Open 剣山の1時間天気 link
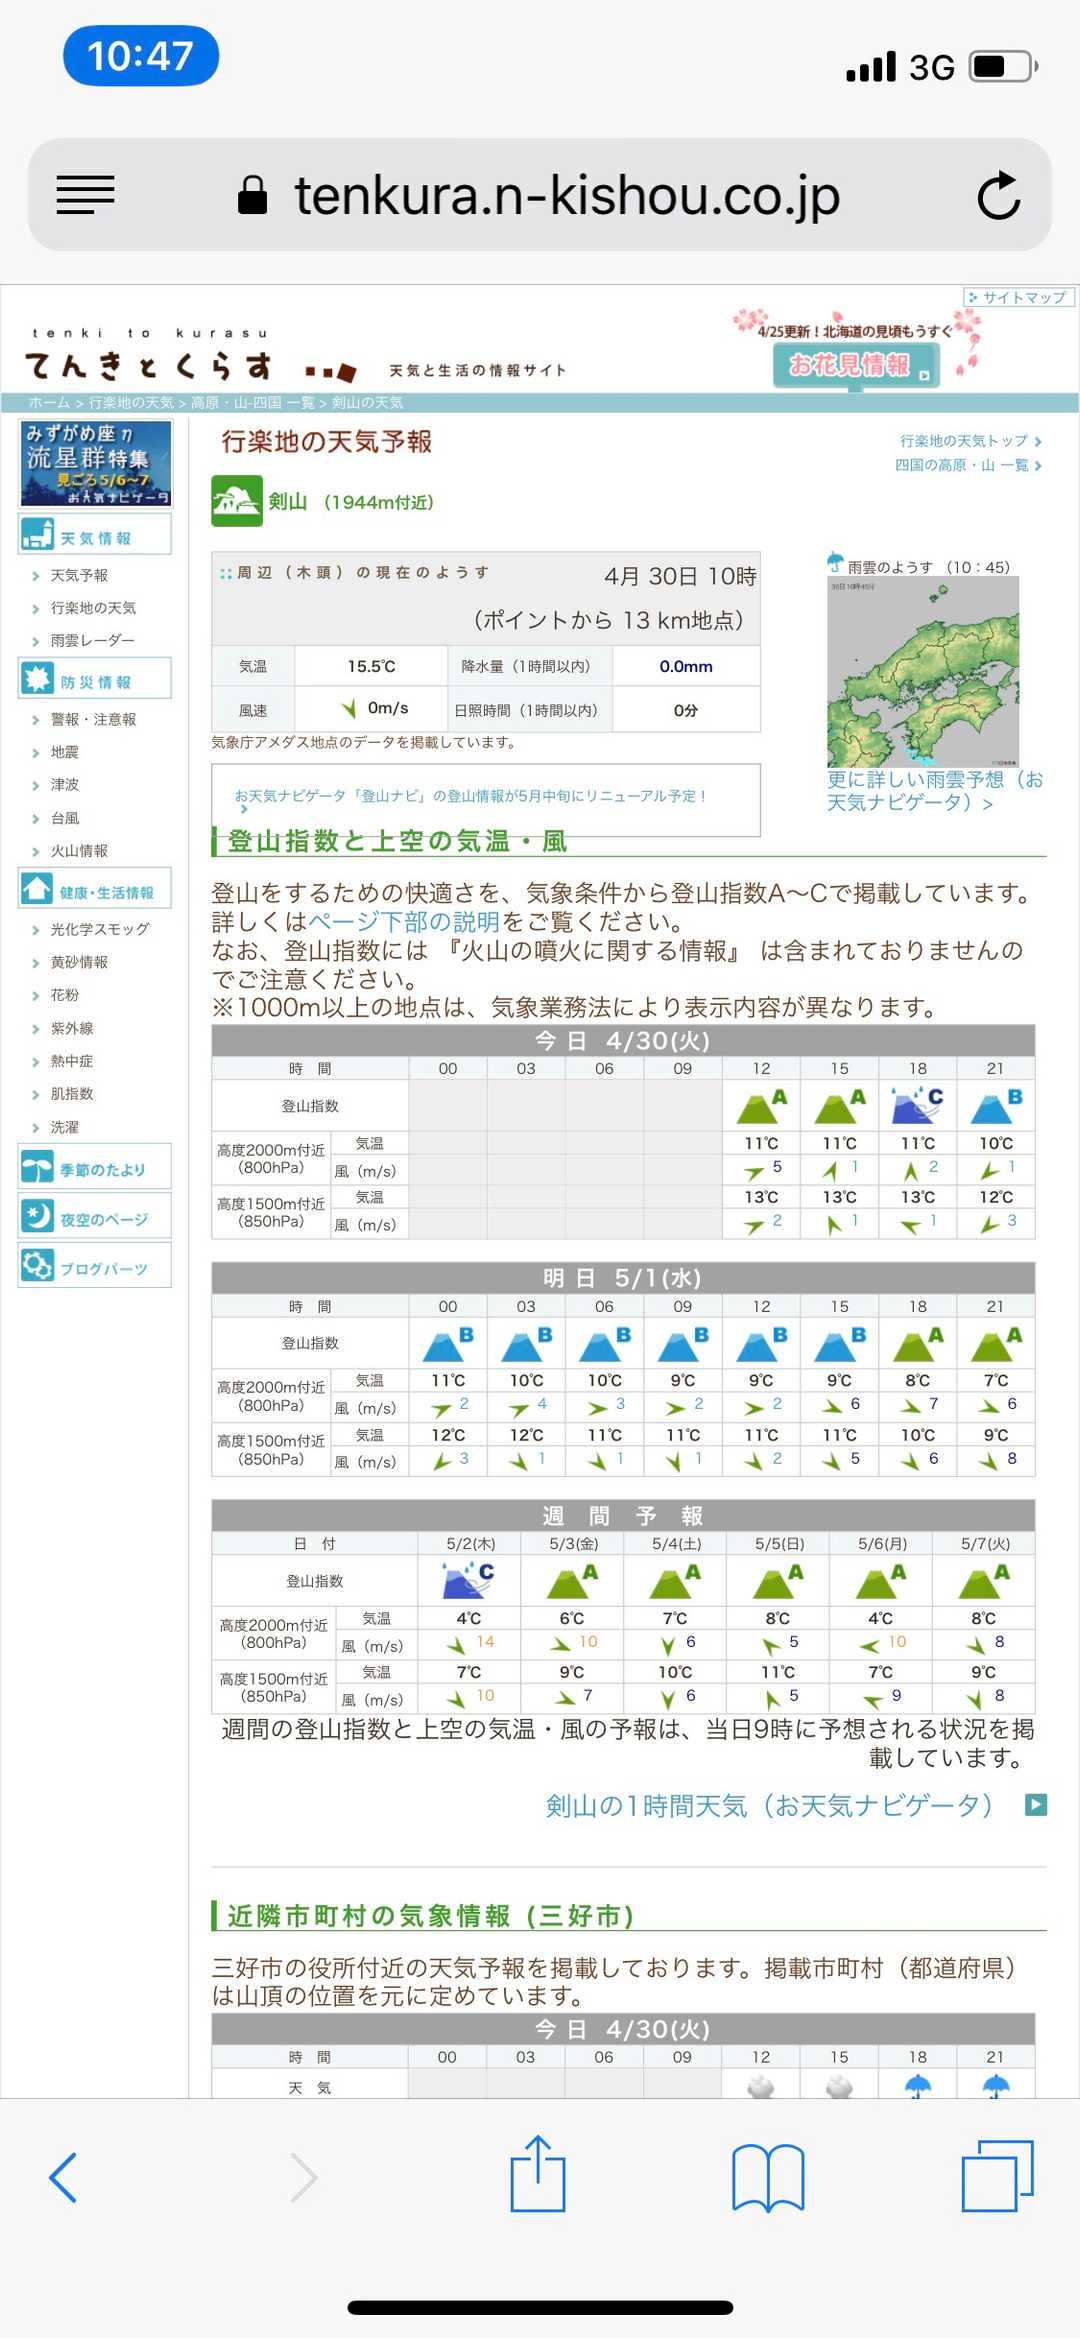This screenshot has width=1080, height=2338. (768, 1805)
